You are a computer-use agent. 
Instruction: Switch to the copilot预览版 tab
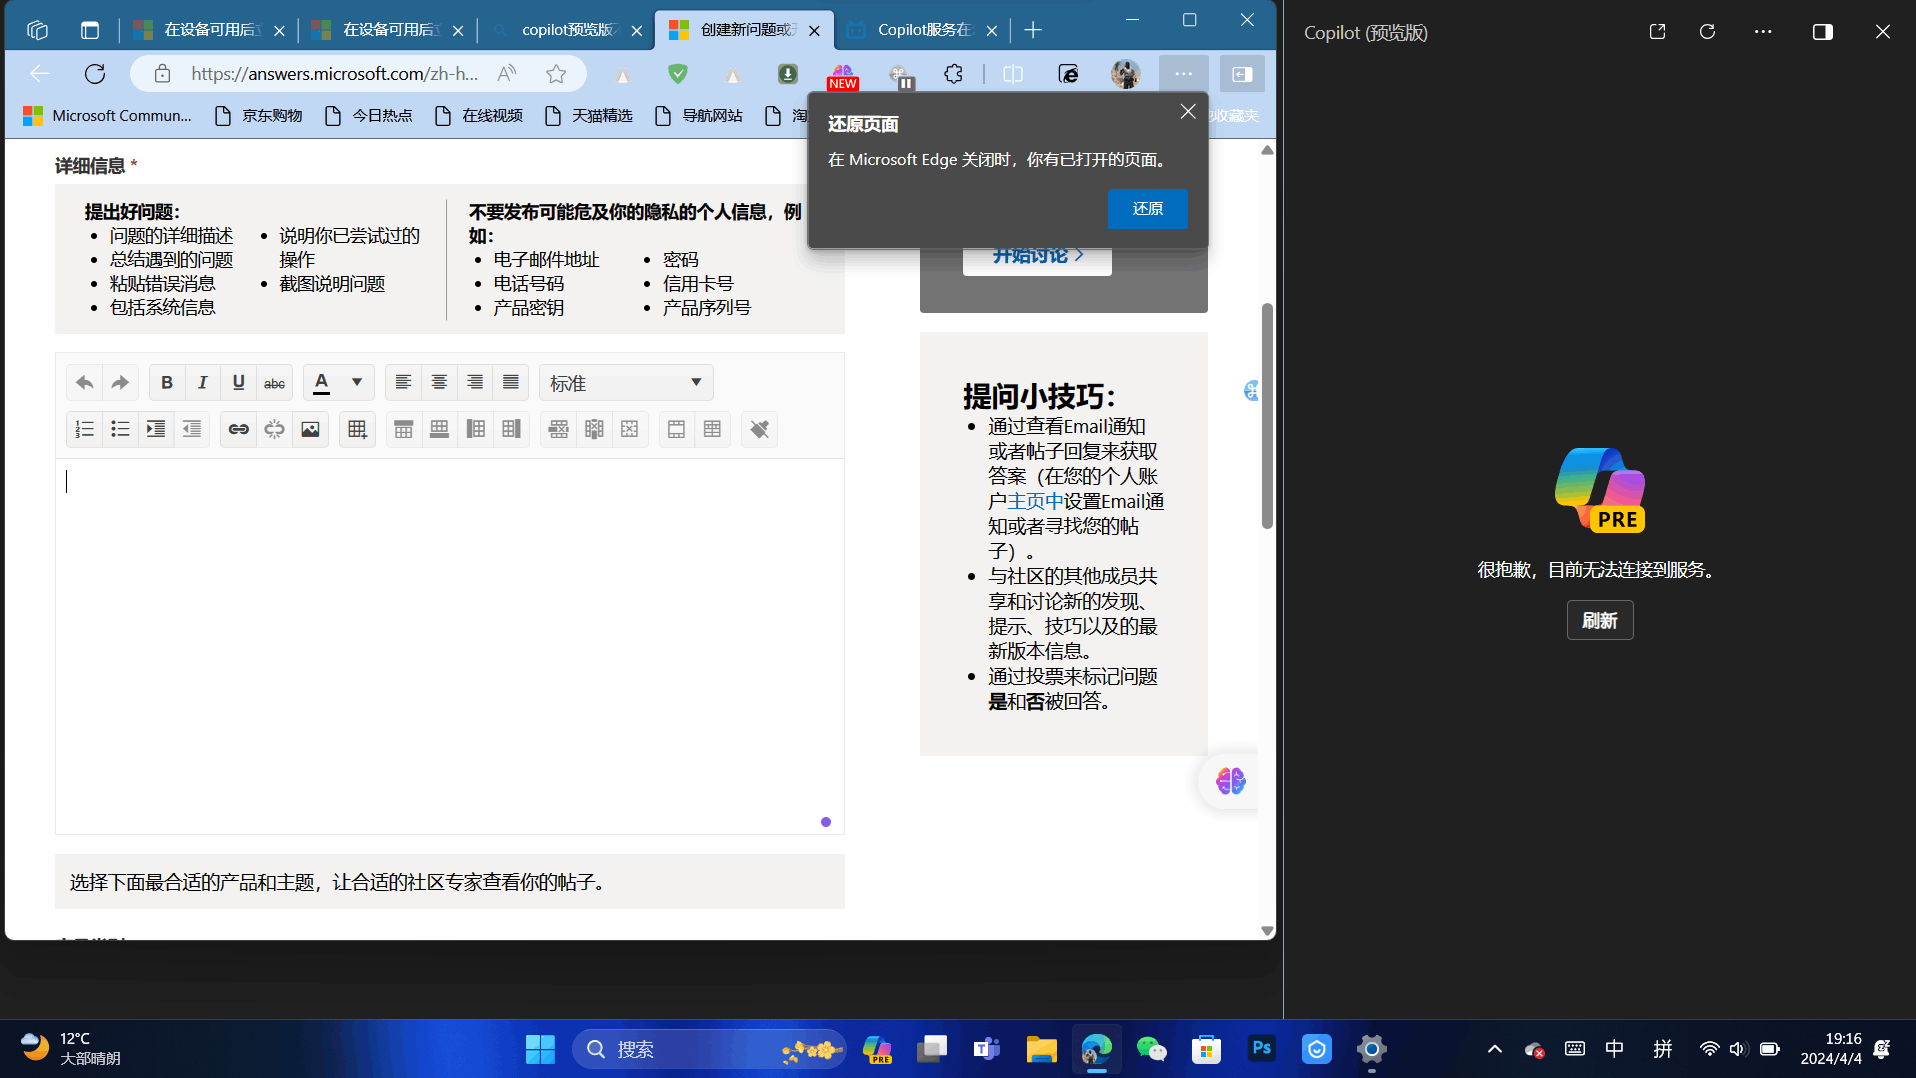[567, 30]
